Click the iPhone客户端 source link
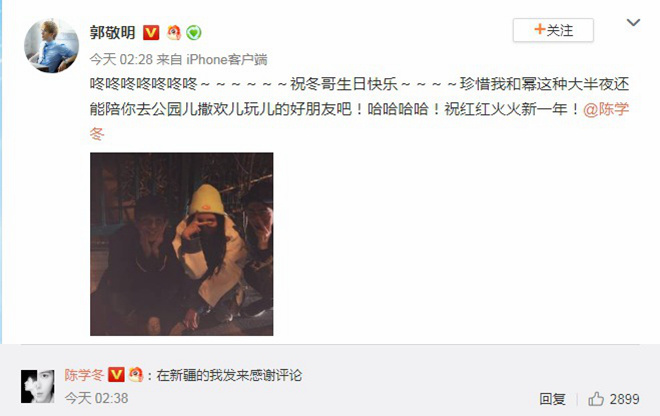The height and width of the screenshot is (416, 660). pos(227,59)
